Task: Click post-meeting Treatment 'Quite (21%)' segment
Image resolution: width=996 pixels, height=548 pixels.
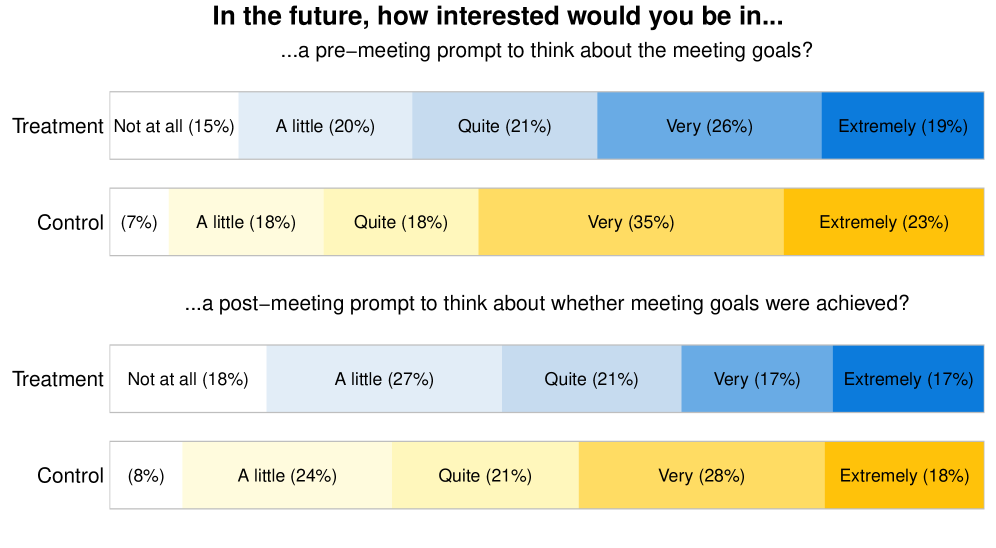Action: [x=591, y=379]
